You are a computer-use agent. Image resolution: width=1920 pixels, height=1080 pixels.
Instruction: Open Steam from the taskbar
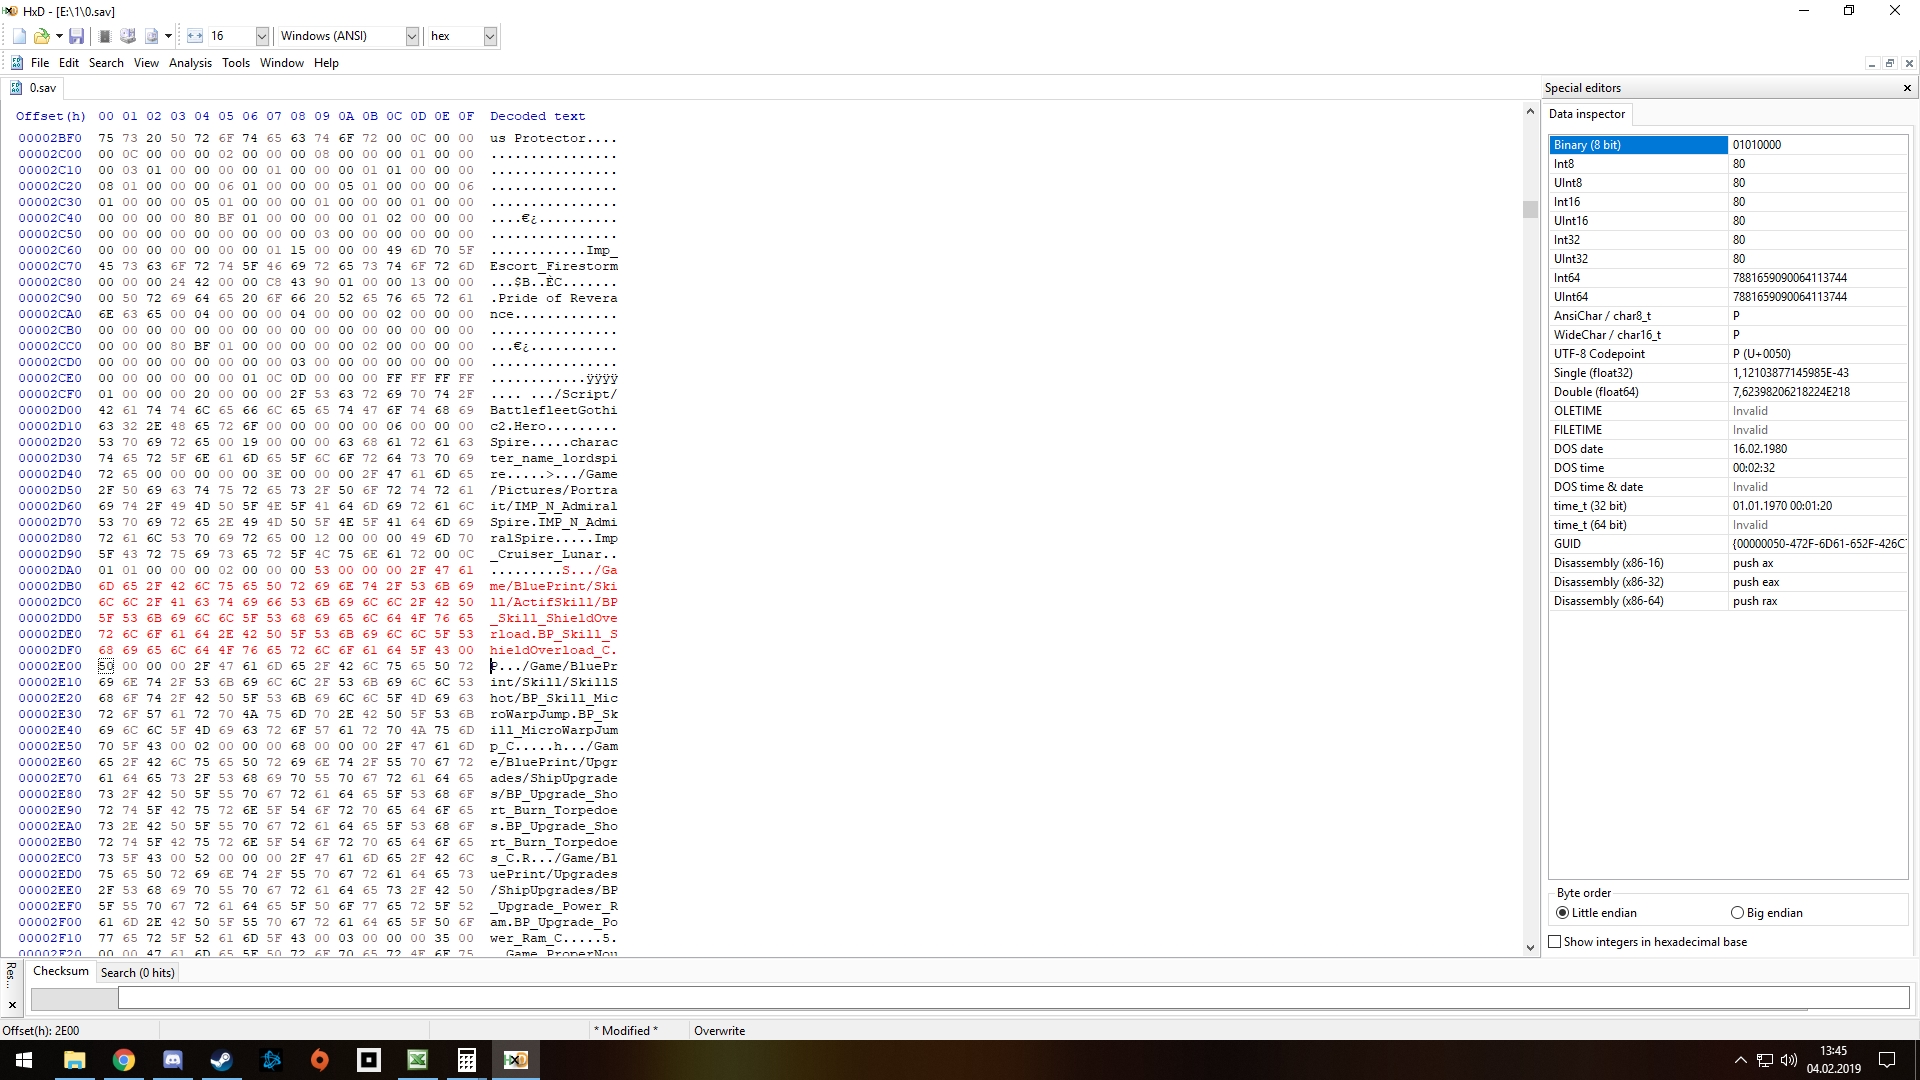pos(221,1060)
